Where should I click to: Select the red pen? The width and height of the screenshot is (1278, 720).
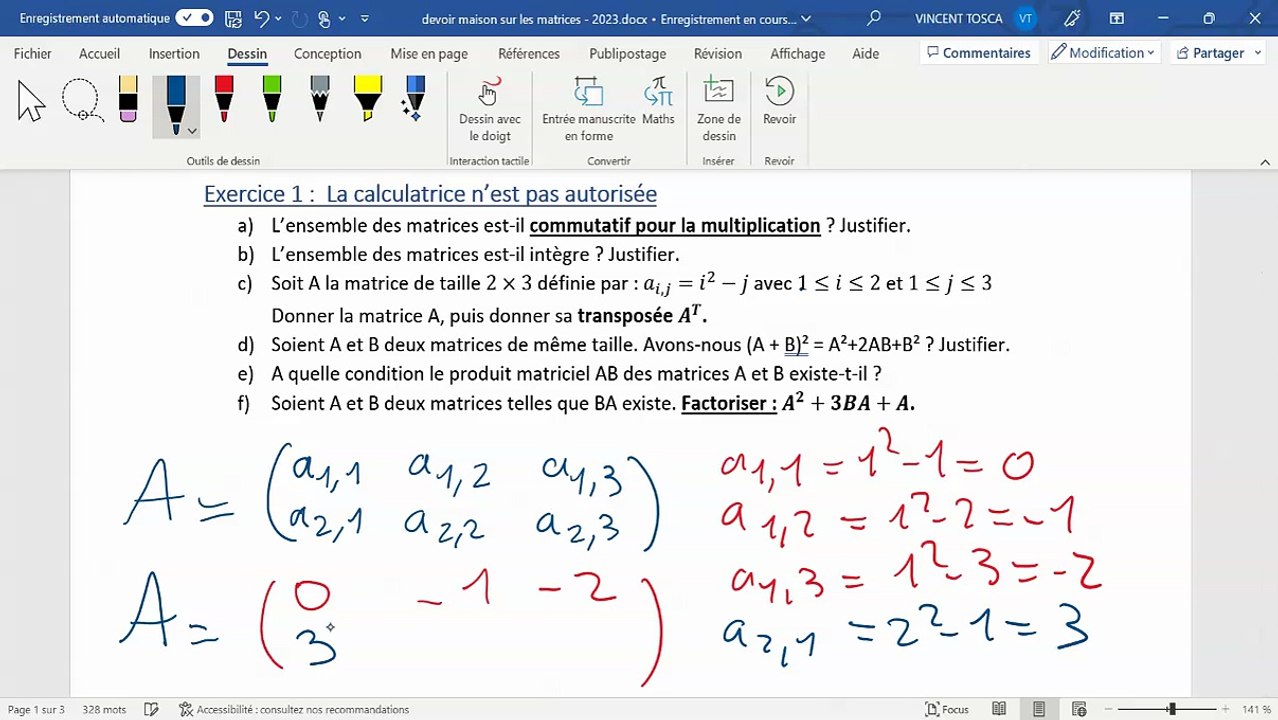[x=224, y=99]
